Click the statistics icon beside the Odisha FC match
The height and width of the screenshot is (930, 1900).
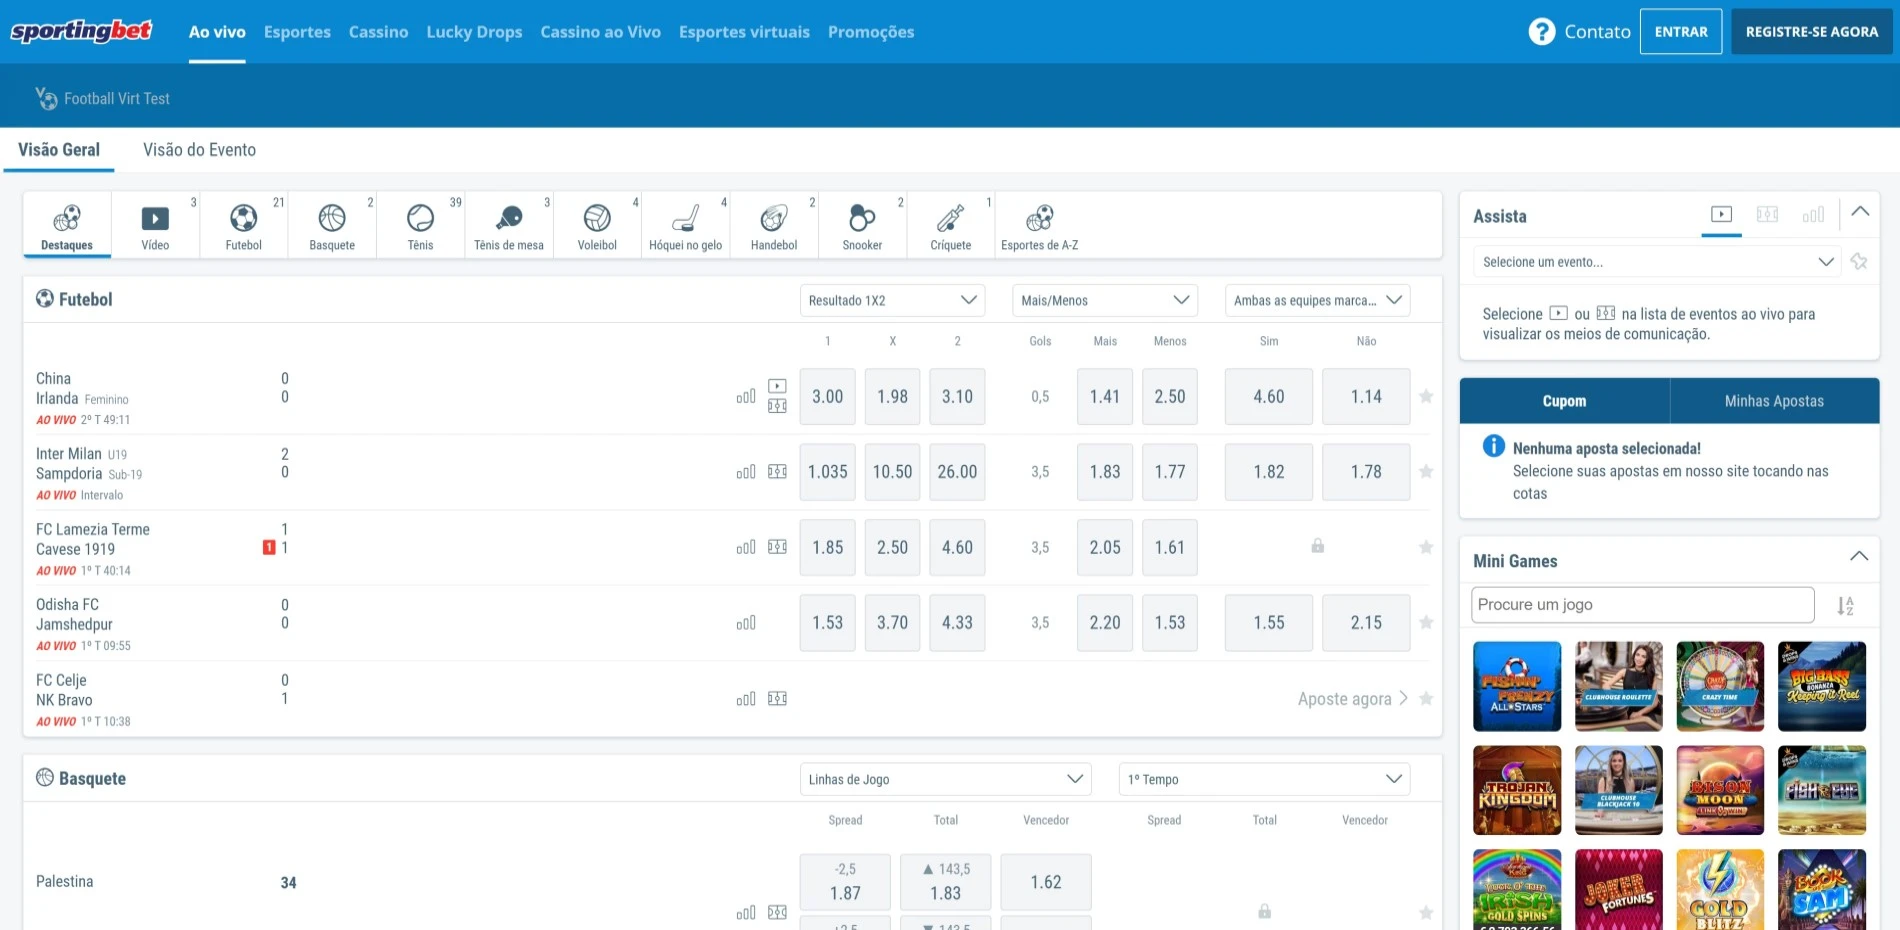point(746,622)
